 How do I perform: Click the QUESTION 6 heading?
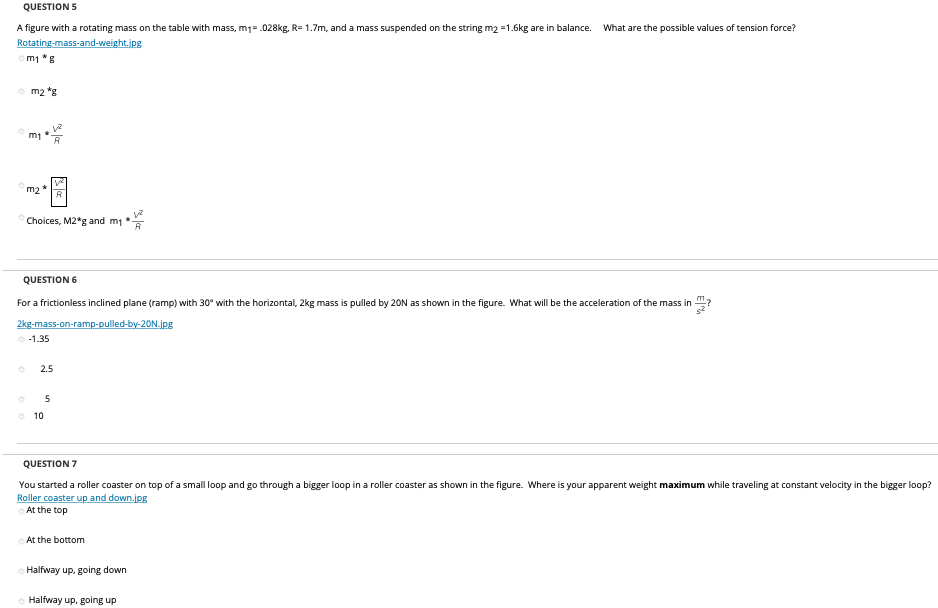coord(50,280)
